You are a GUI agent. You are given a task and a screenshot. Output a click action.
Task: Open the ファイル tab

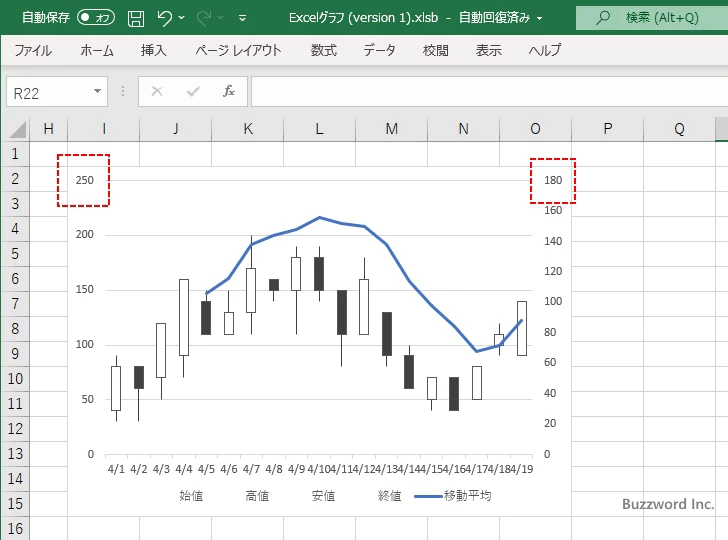[x=33, y=50]
